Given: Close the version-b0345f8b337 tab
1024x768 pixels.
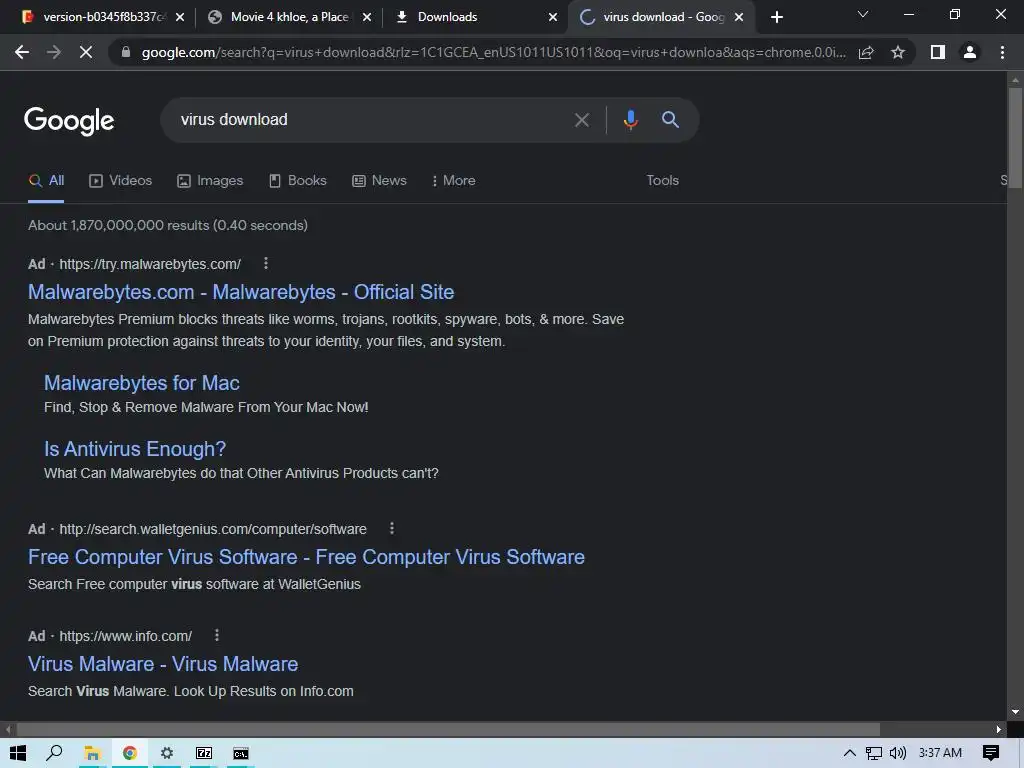Looking at the screenshot, I should (x=180, y=18).
